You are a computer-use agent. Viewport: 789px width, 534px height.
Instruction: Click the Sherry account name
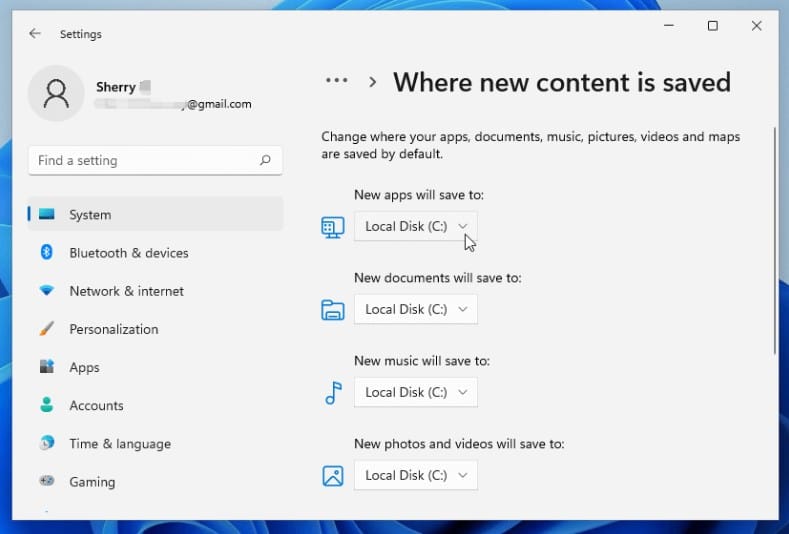[116, 87]
